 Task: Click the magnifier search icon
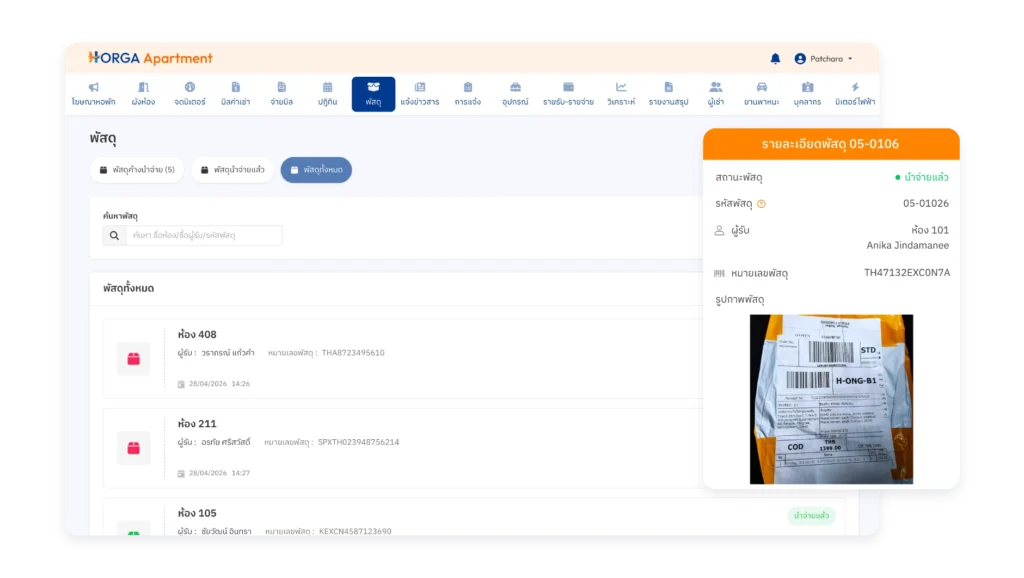pos(114,235)
